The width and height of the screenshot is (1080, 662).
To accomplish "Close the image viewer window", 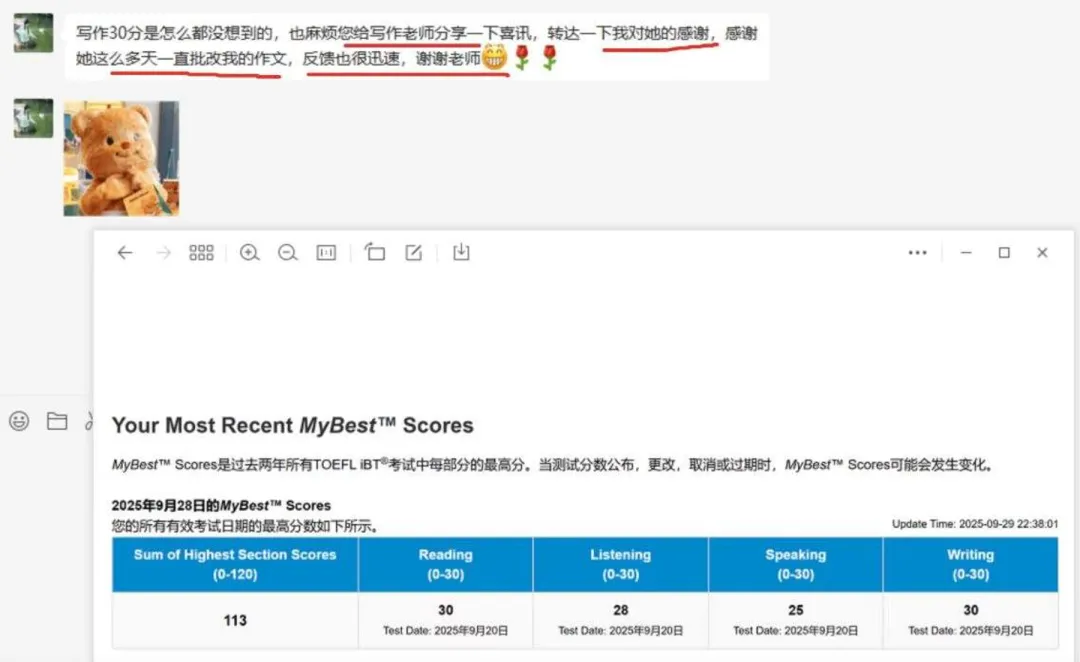I will (1042, 253).
